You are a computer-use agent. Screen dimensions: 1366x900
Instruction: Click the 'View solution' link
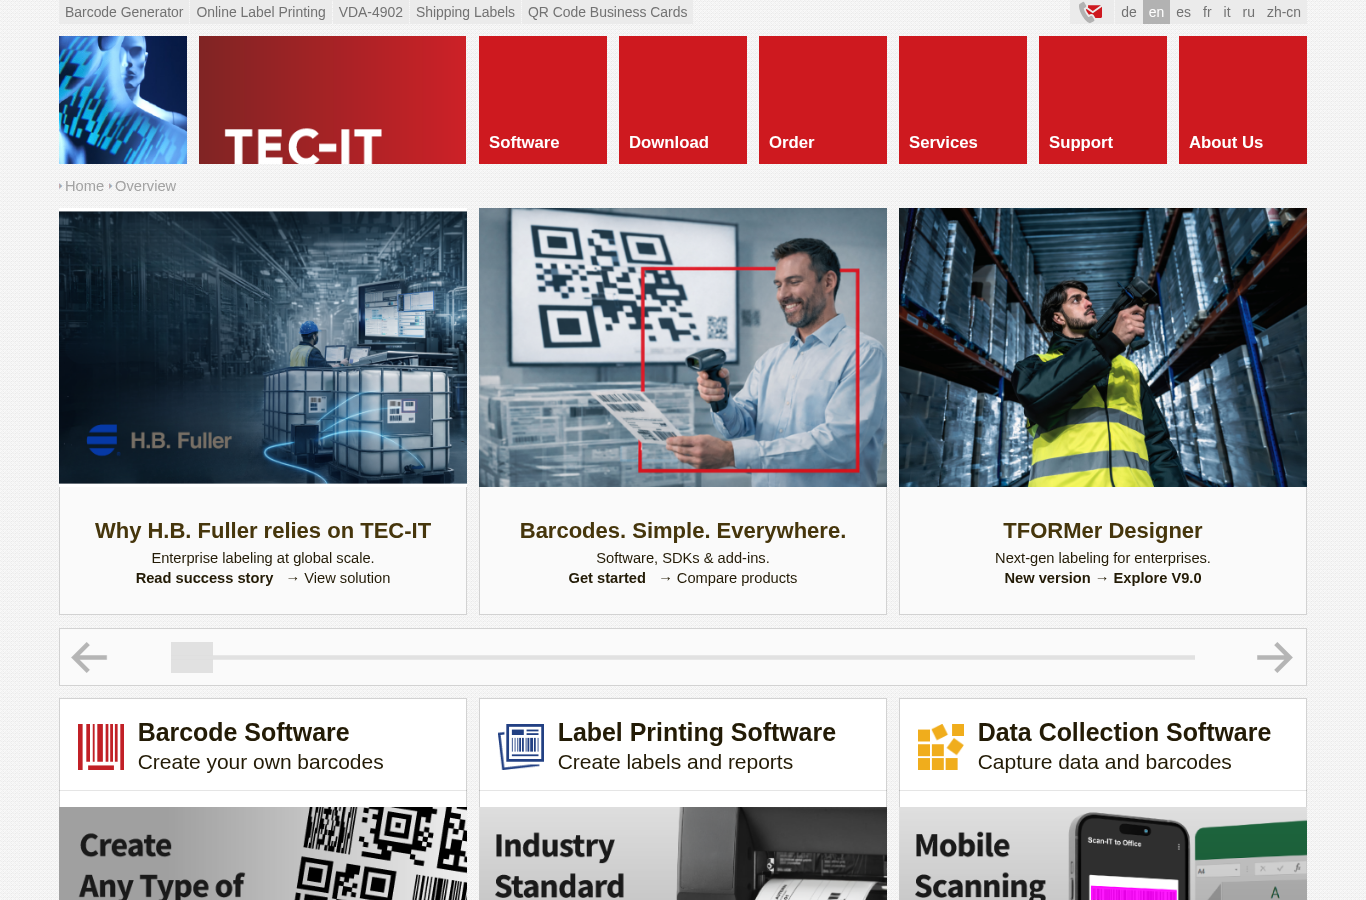click(x=347, y=578)
